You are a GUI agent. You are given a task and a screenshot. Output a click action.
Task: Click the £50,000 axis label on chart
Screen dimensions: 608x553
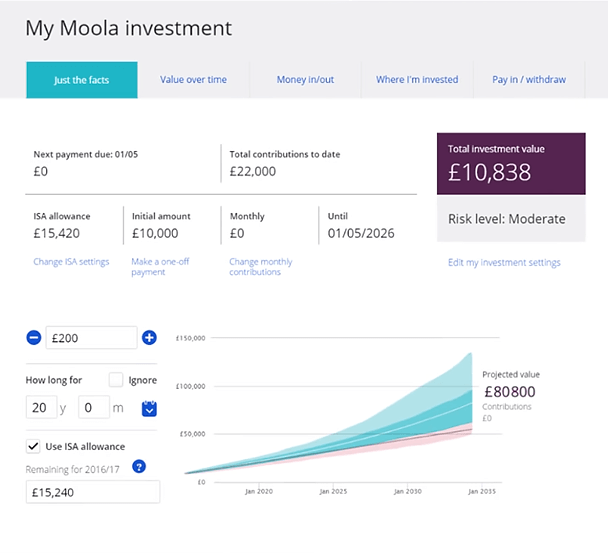tap(192, 434)
